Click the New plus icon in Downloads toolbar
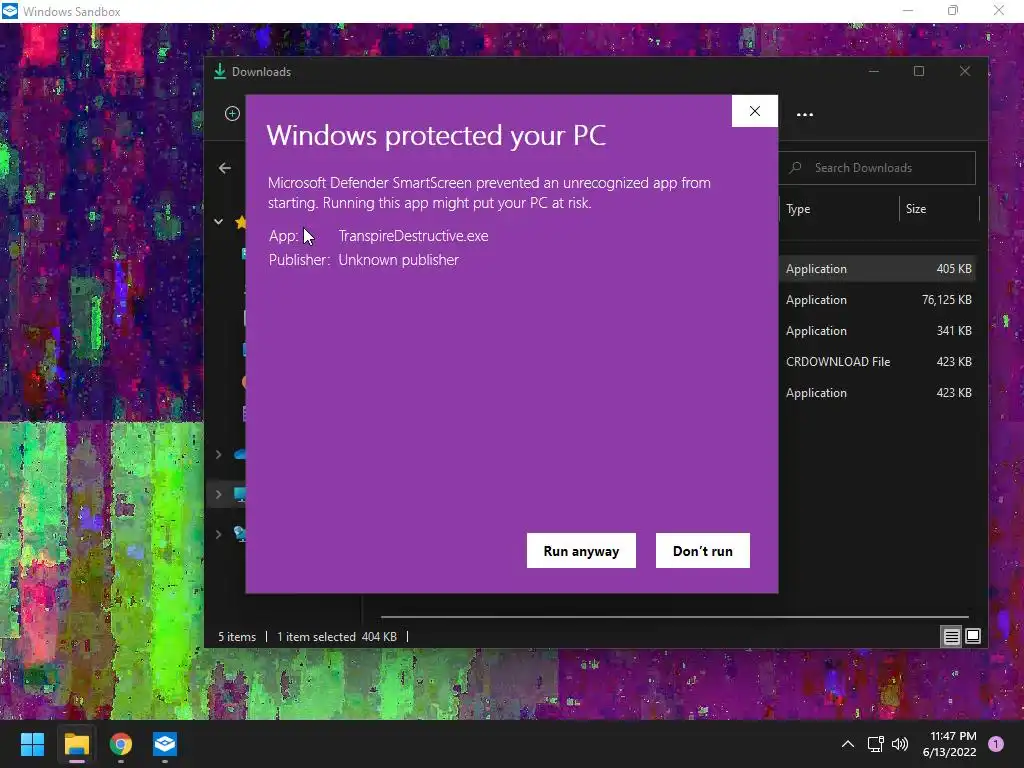This screenshot has height=768, width=1024. (232, 114)
